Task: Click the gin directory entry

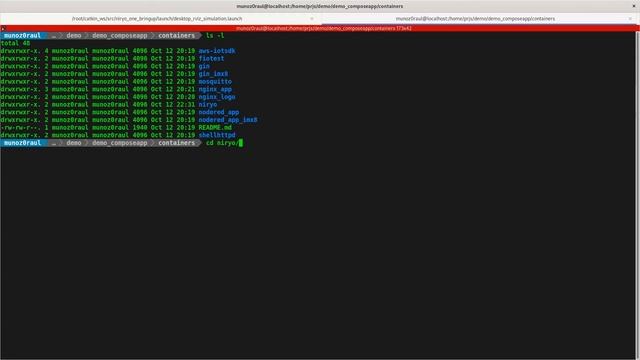Action: (204, 66)
